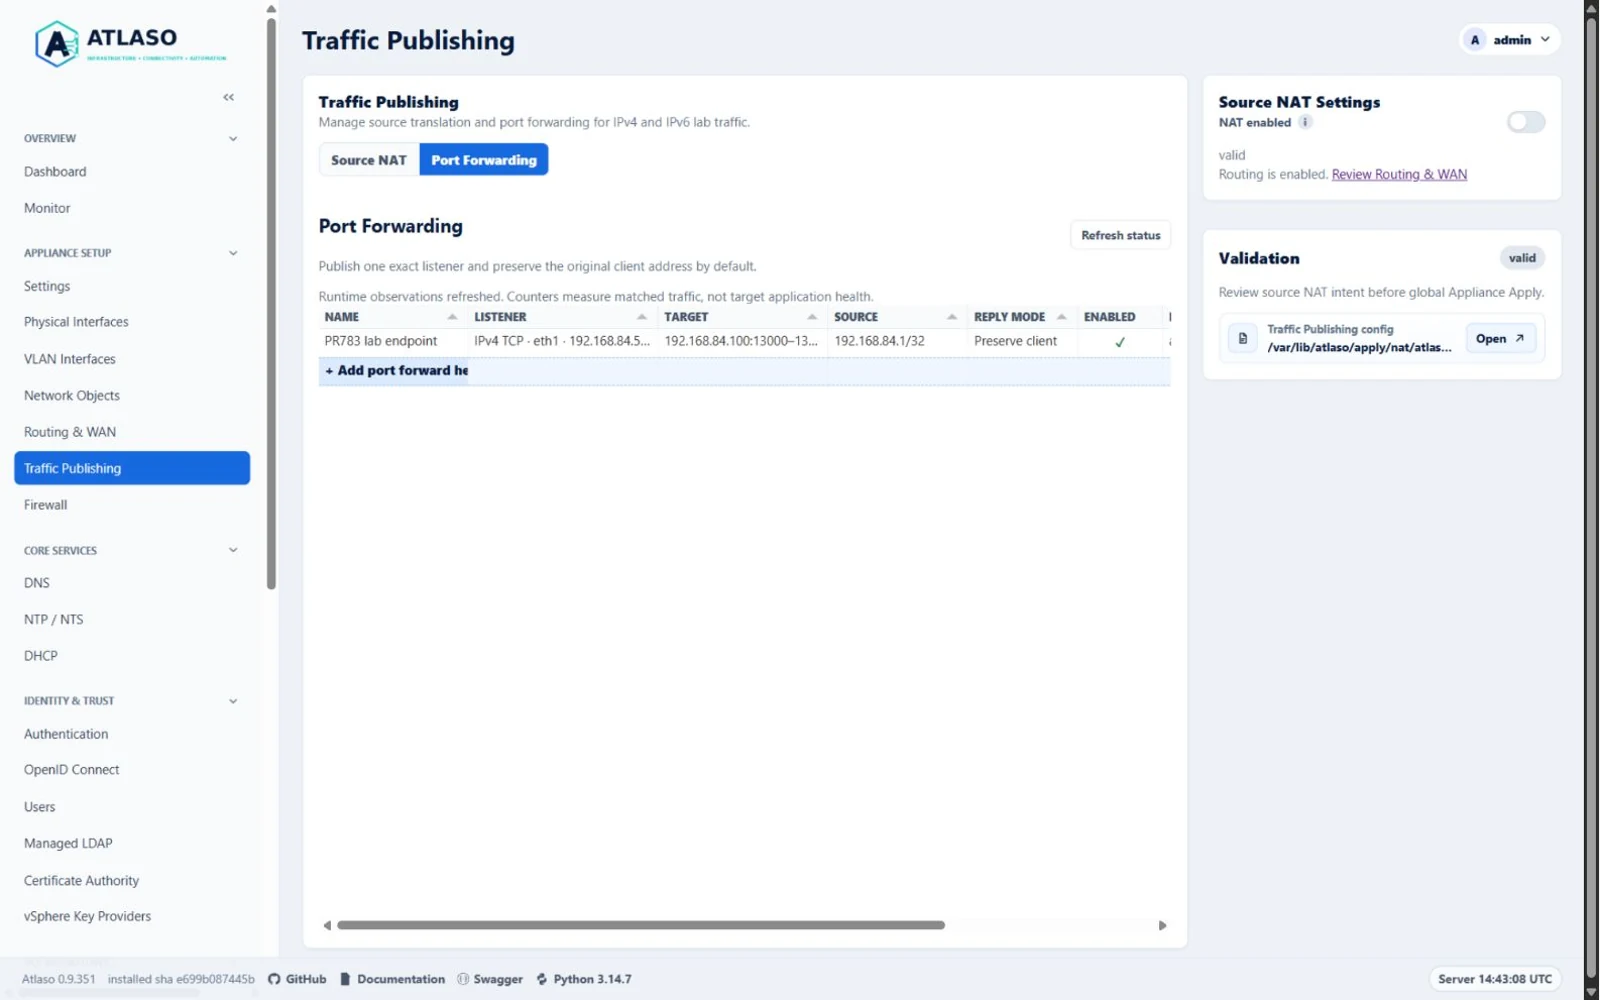Open Swagger from footer
Image resolution: width=1600 pixels, height=1000 pixels.
490,979
